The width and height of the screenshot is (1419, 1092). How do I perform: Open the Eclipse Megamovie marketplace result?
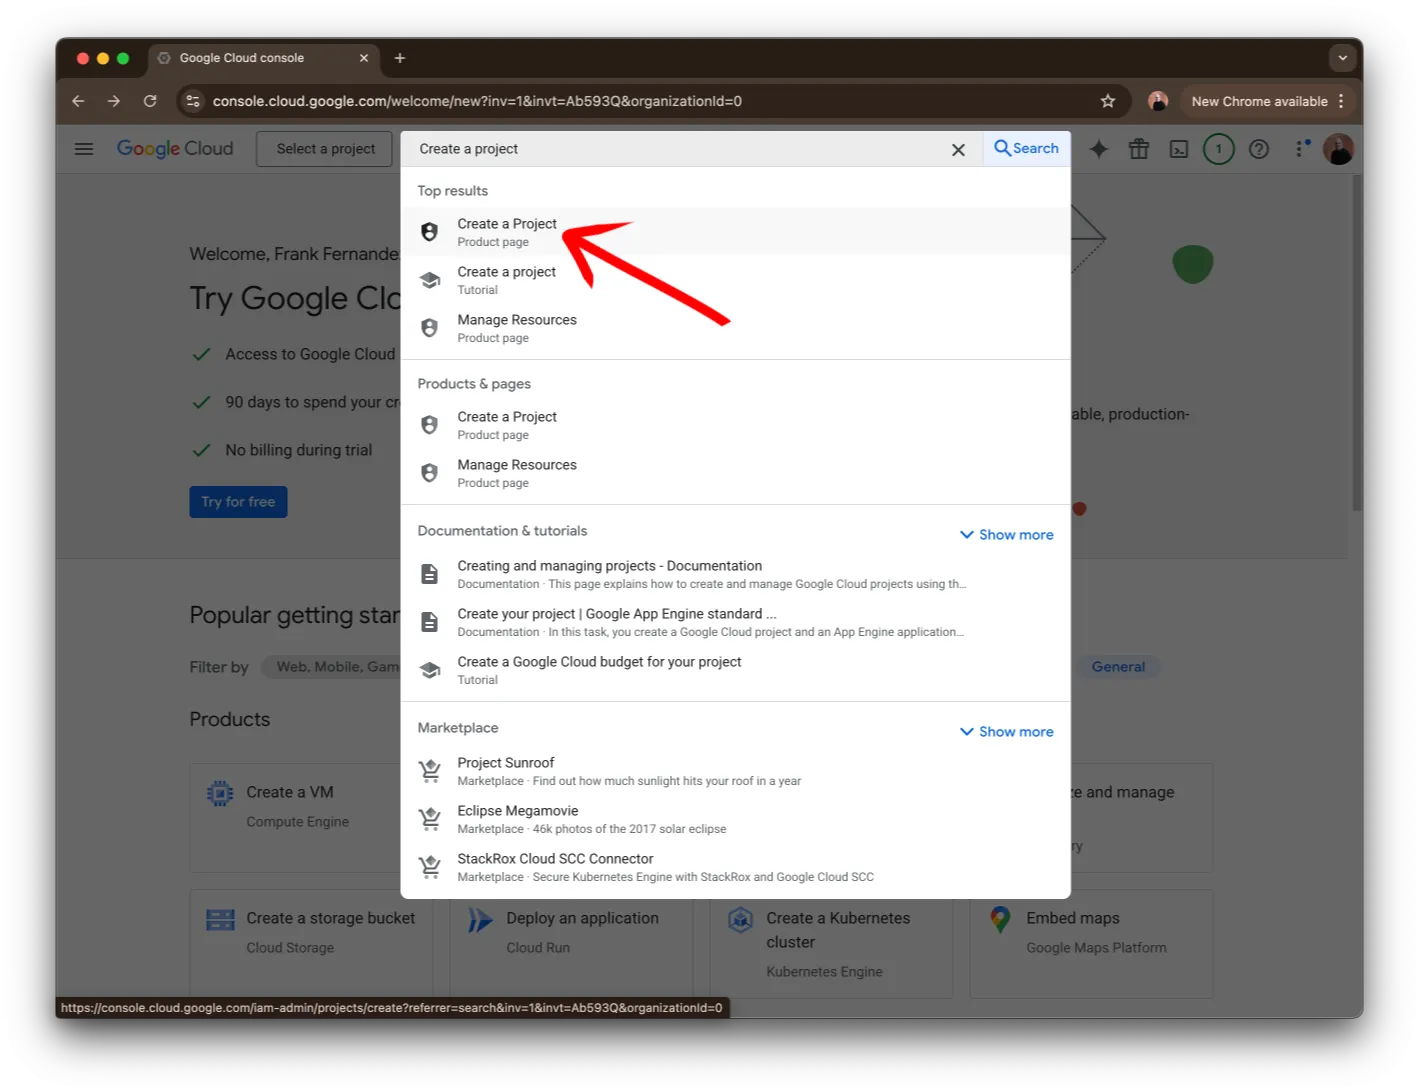point(735,819)
